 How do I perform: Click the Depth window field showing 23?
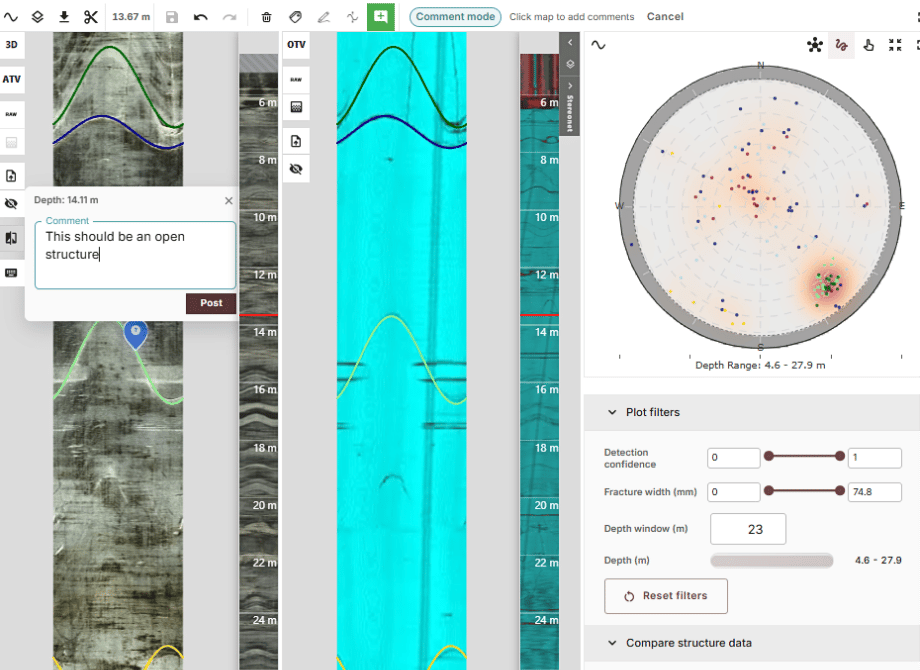click(748, 529)
